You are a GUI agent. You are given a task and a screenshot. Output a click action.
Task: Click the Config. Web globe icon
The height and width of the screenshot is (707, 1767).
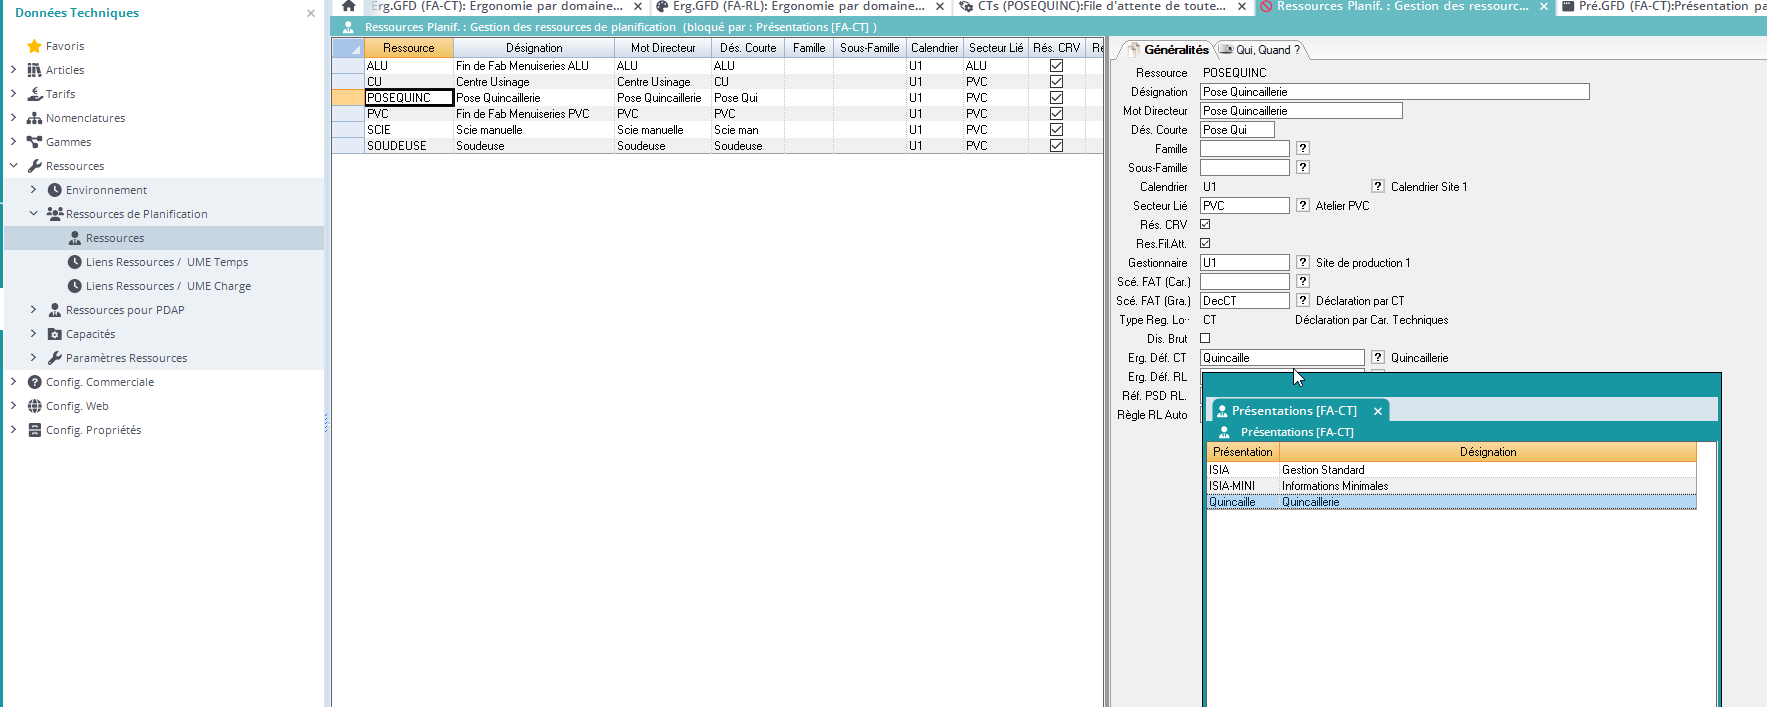point(34,406)
